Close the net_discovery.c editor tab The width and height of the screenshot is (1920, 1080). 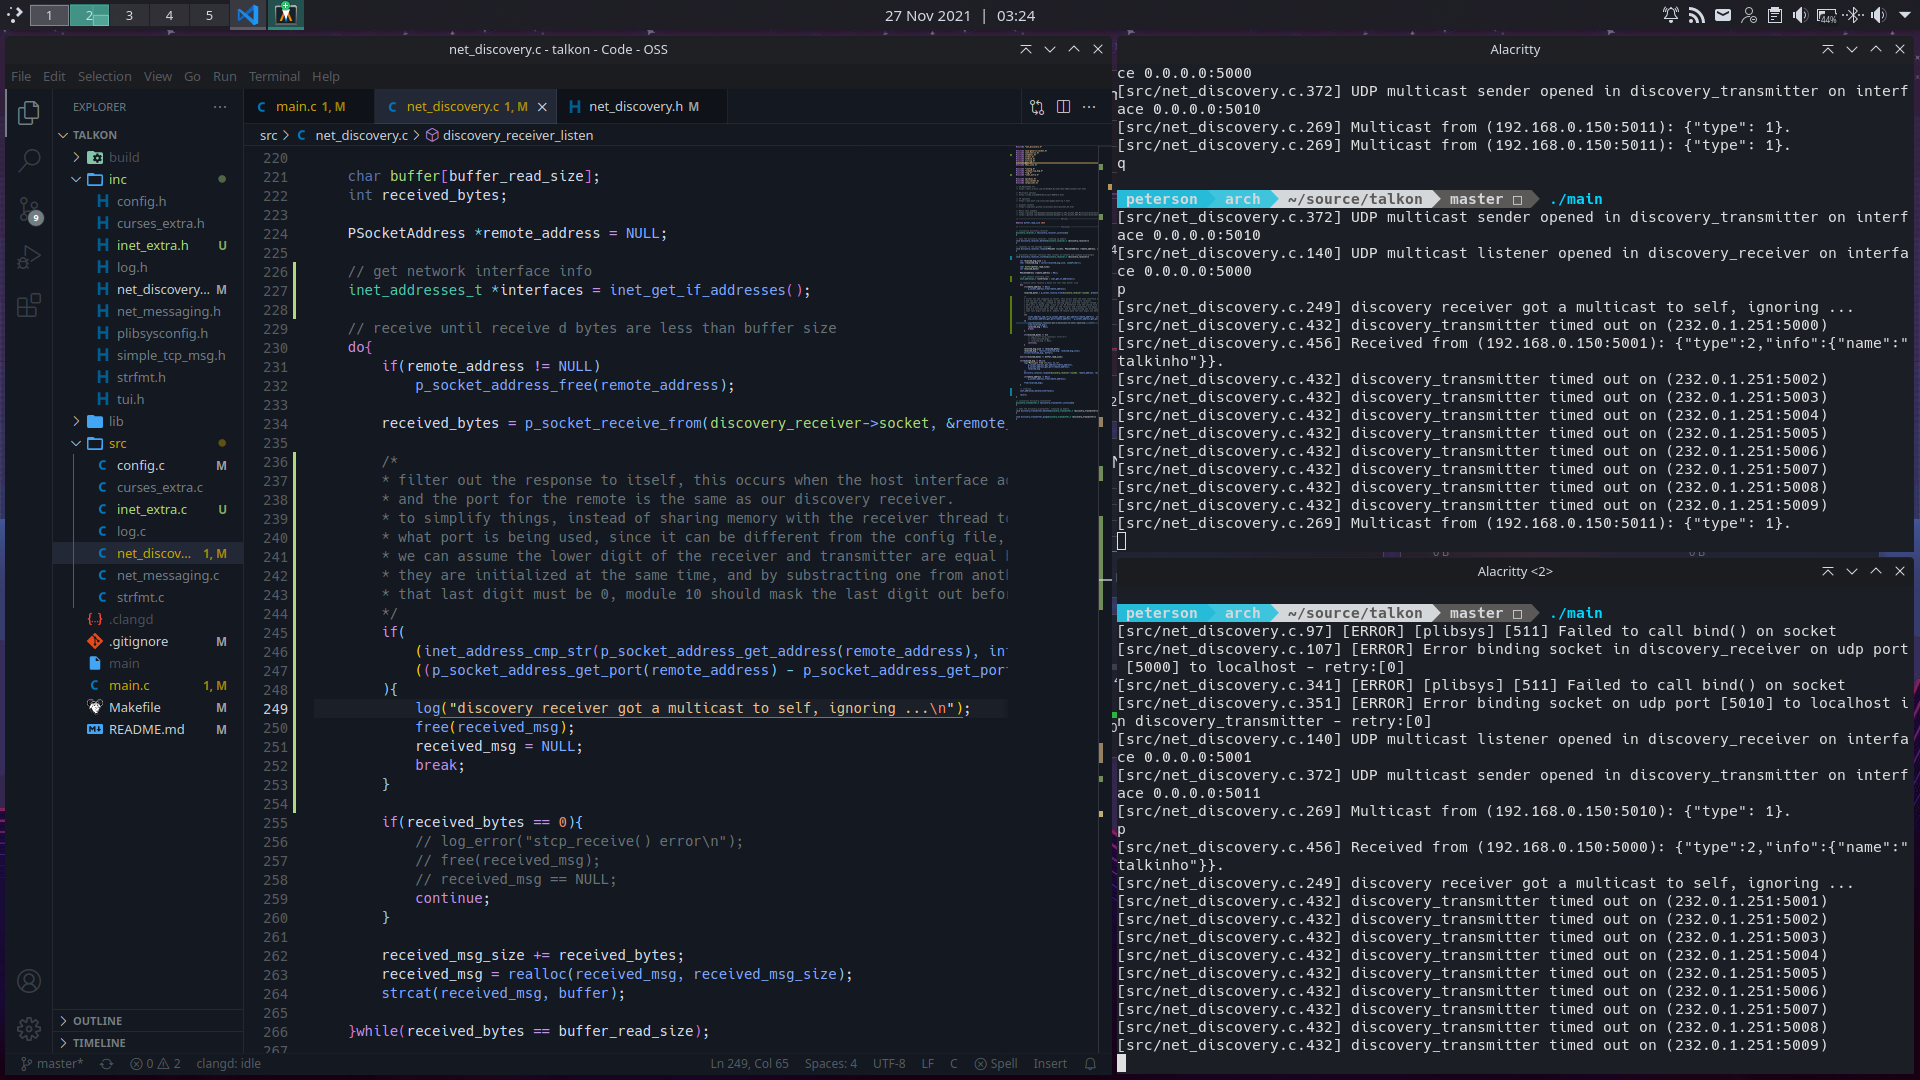point(542,107)
